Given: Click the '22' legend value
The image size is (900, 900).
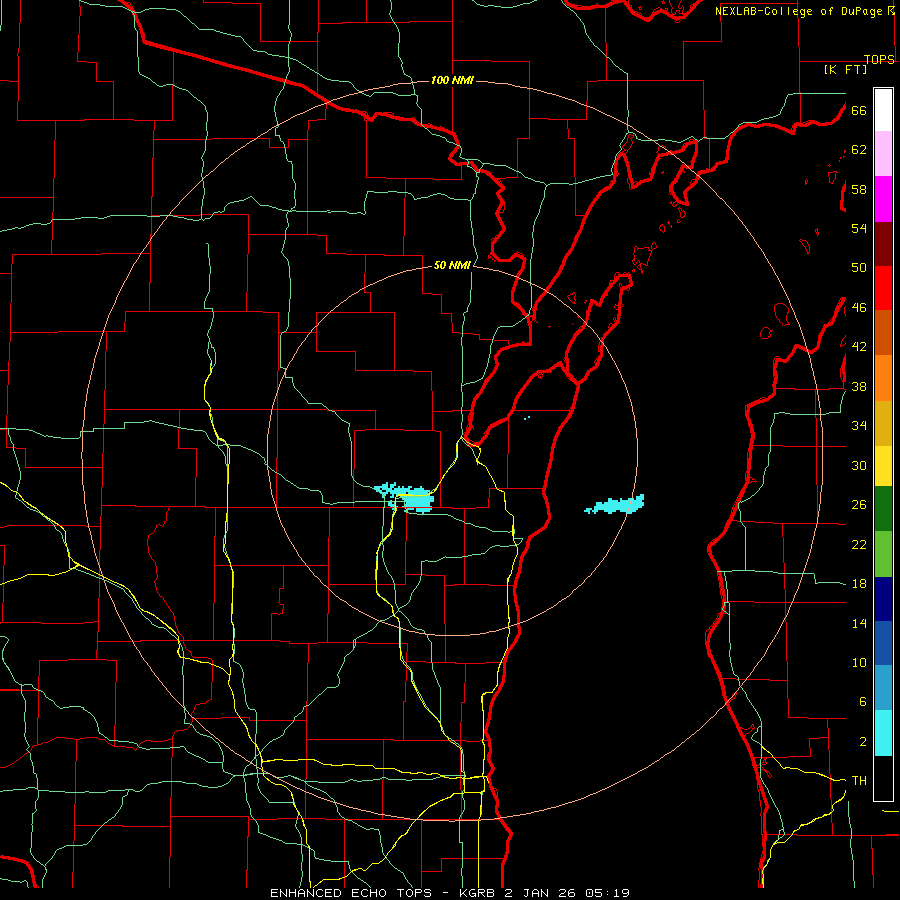Looking at the screenshot, I should click(859, 544).
